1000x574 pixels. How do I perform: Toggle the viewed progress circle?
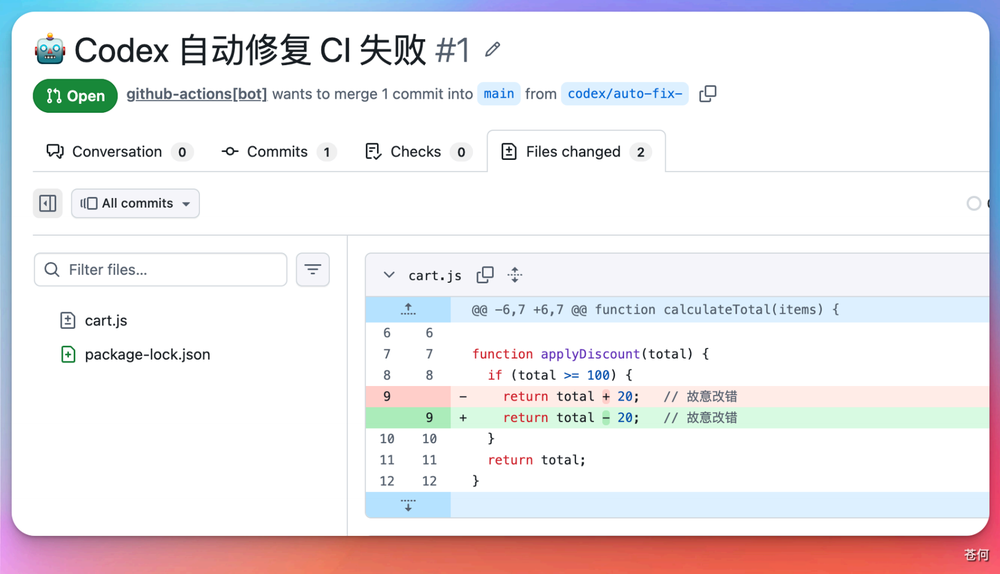(x=973, y=203)
